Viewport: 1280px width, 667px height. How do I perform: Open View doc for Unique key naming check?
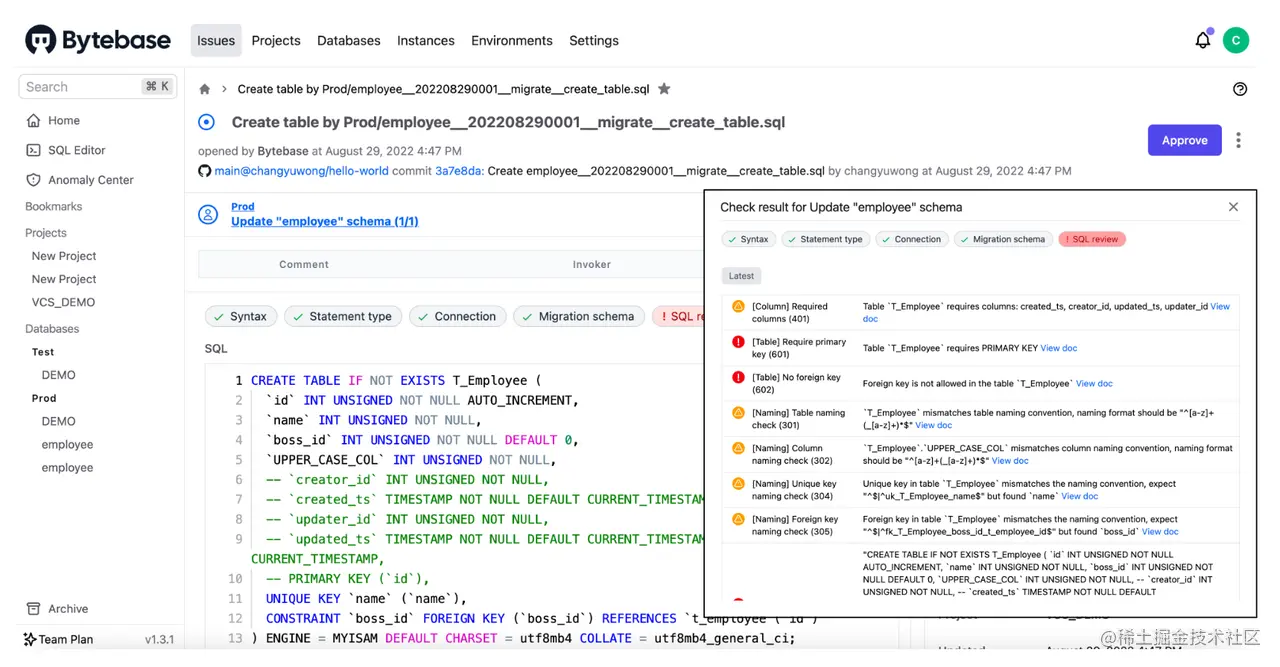(x=1079, y=496)
